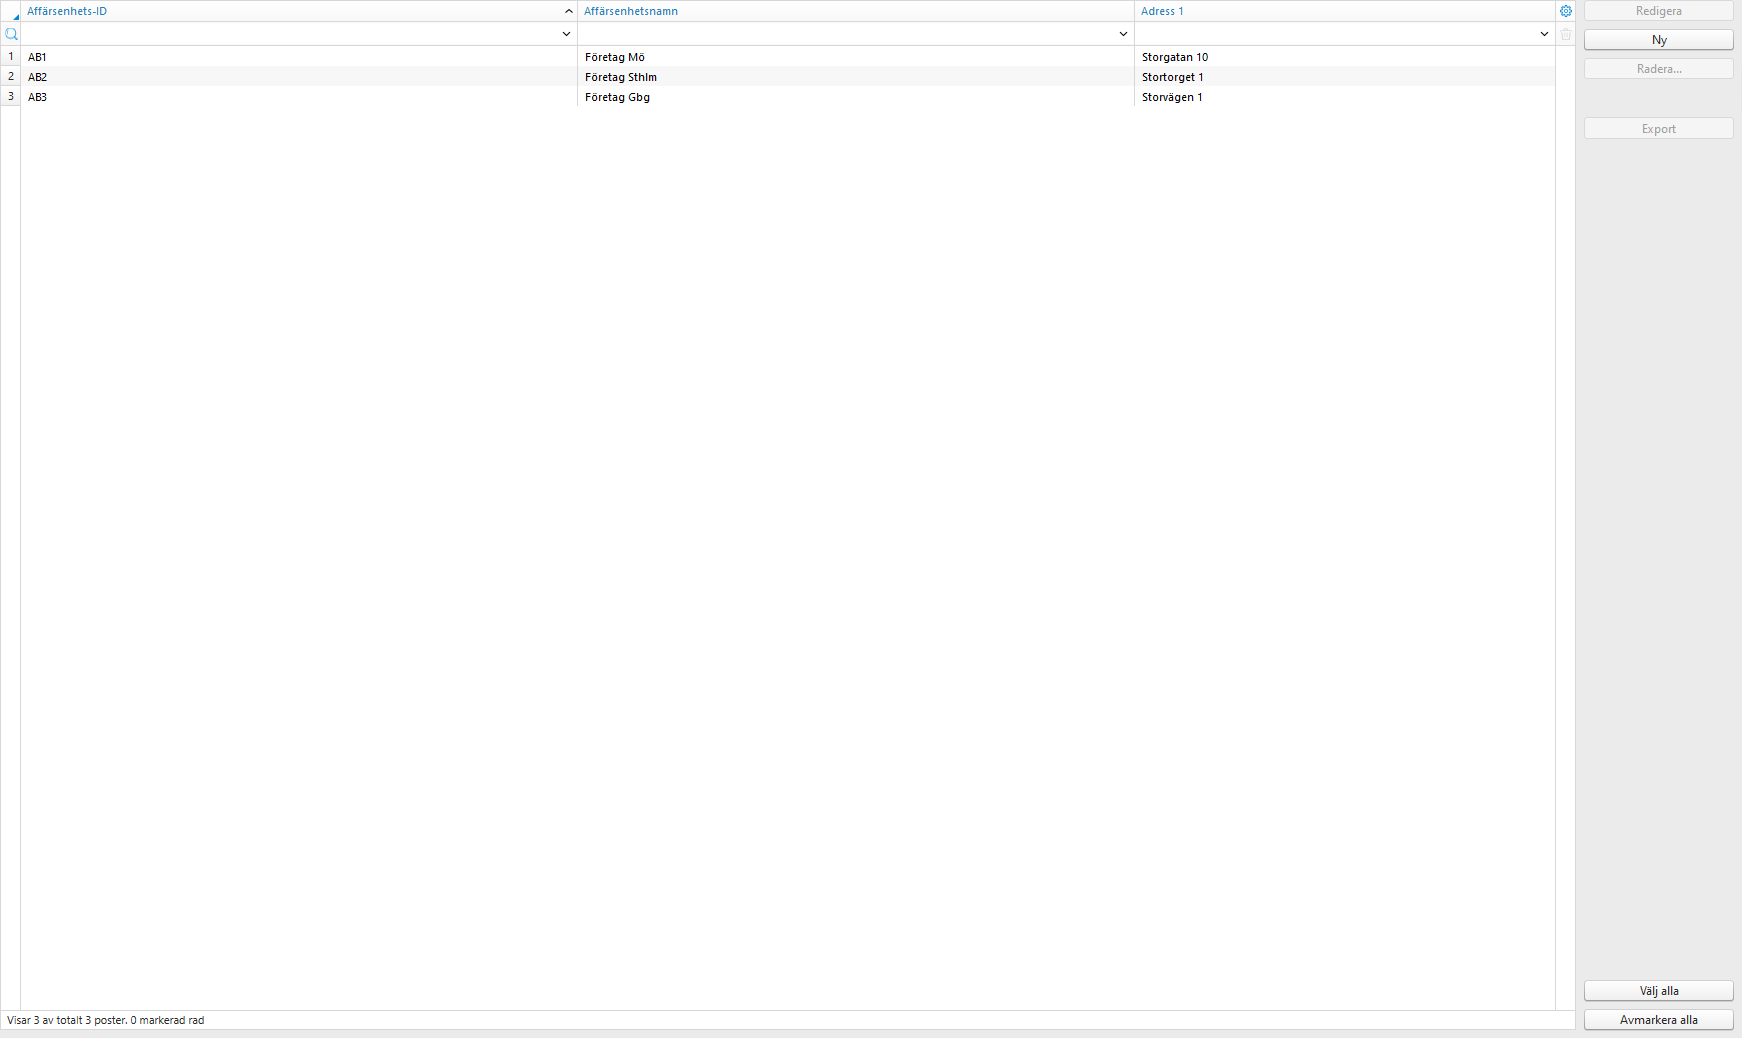Click the ascending sort arrow on Affärsenhets-ID
This screenshot has height=1038, width=1742.
point(568,10)
